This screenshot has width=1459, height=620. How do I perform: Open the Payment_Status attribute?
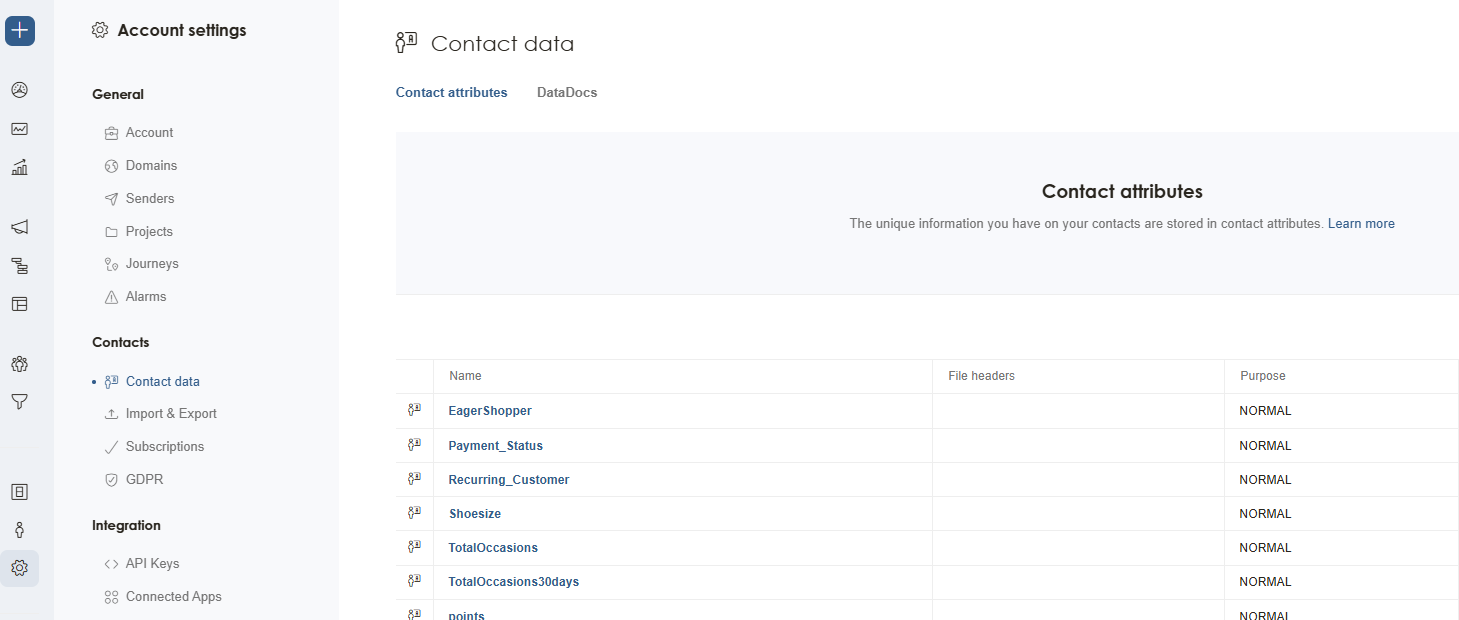coord(495,445)
